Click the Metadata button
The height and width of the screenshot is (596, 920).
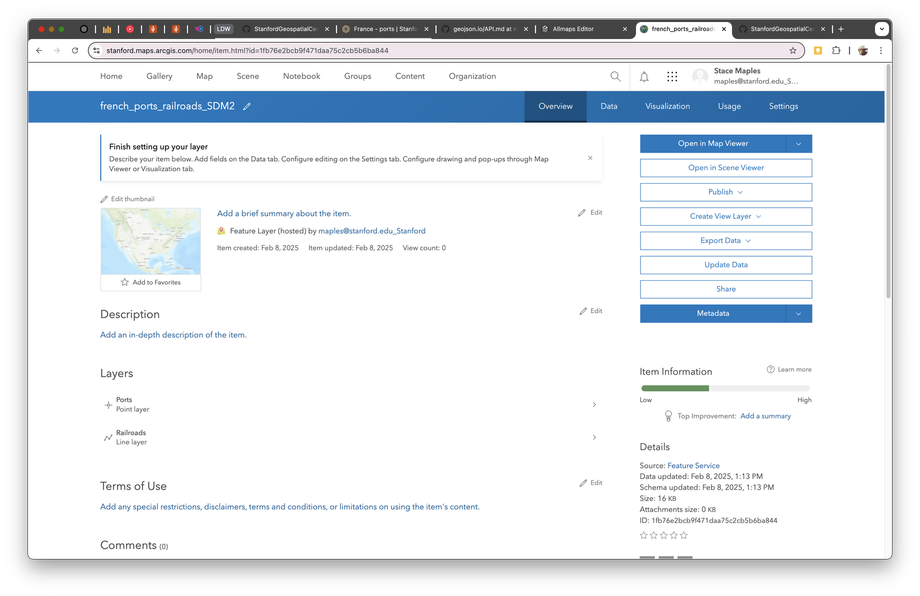pos(713,314)
